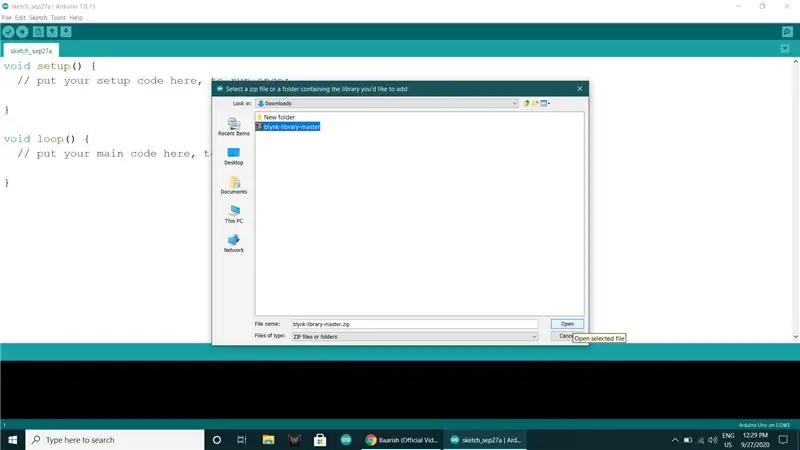This screenshot has height=450, width=800.
Task: Click the Save sketch toolbar icon
Action: (x=66, y=32)
